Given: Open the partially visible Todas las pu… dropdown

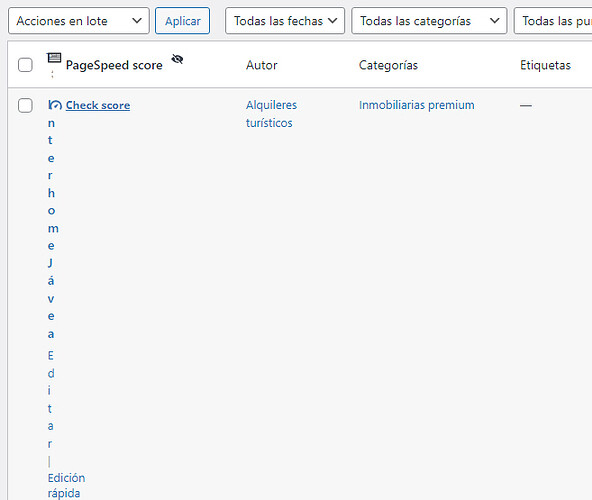Looking at the screenshot, I should point(553,21).
